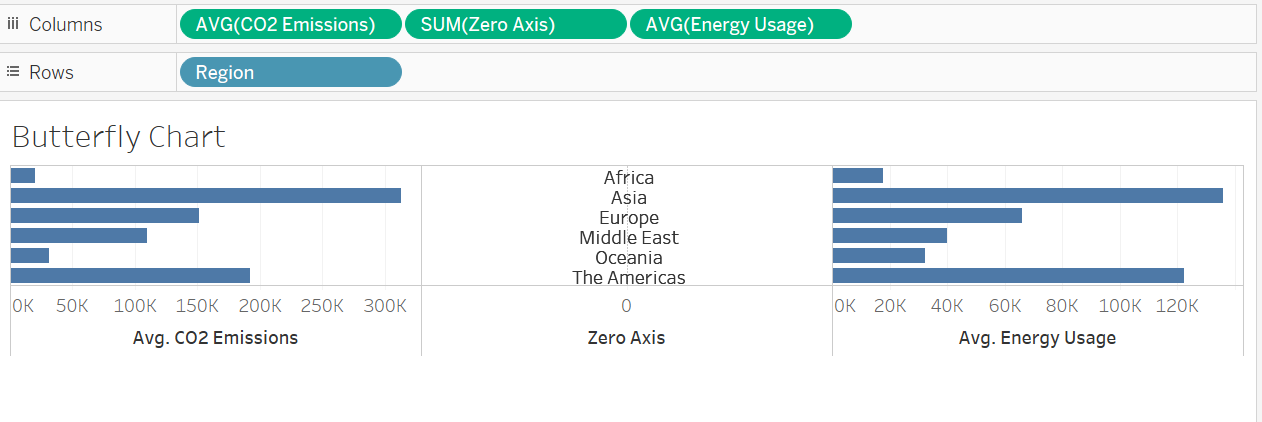Click The Americas Energy Usage bar
The height and width of the screenshot is (422, 1262).
(1008, 276)
